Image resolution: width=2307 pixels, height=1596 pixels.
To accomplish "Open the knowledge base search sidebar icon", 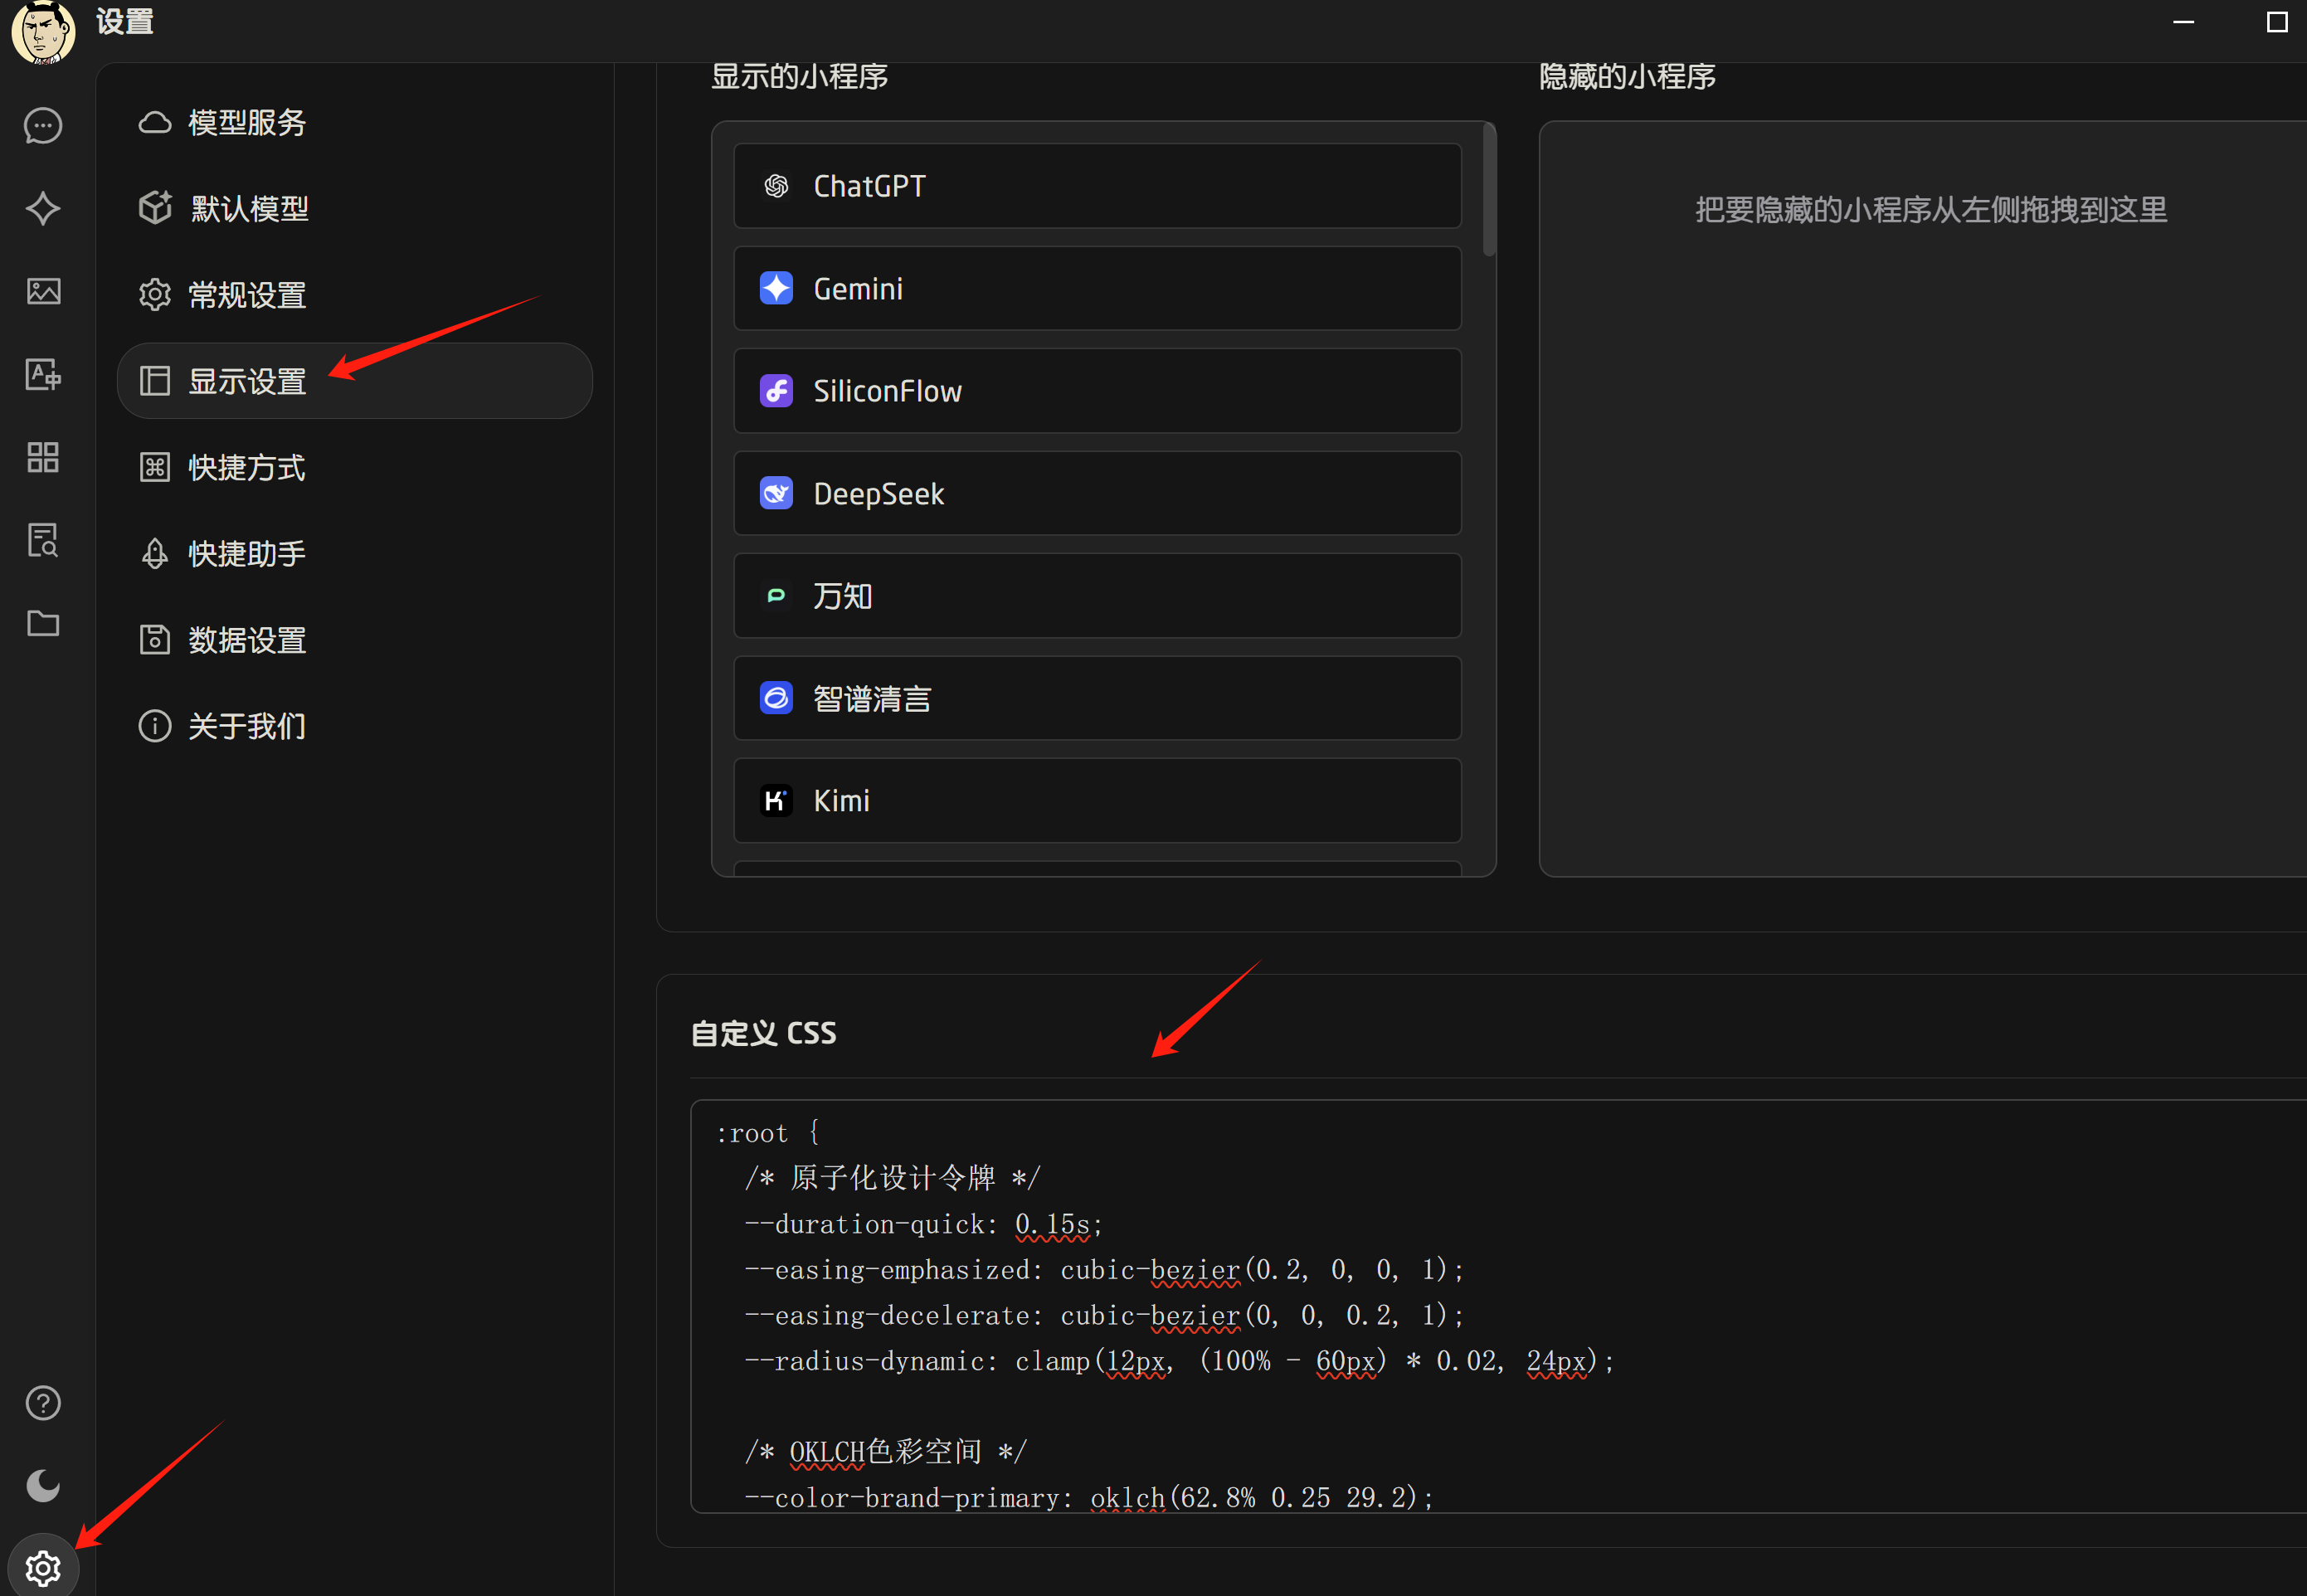I will pos(43,540).
